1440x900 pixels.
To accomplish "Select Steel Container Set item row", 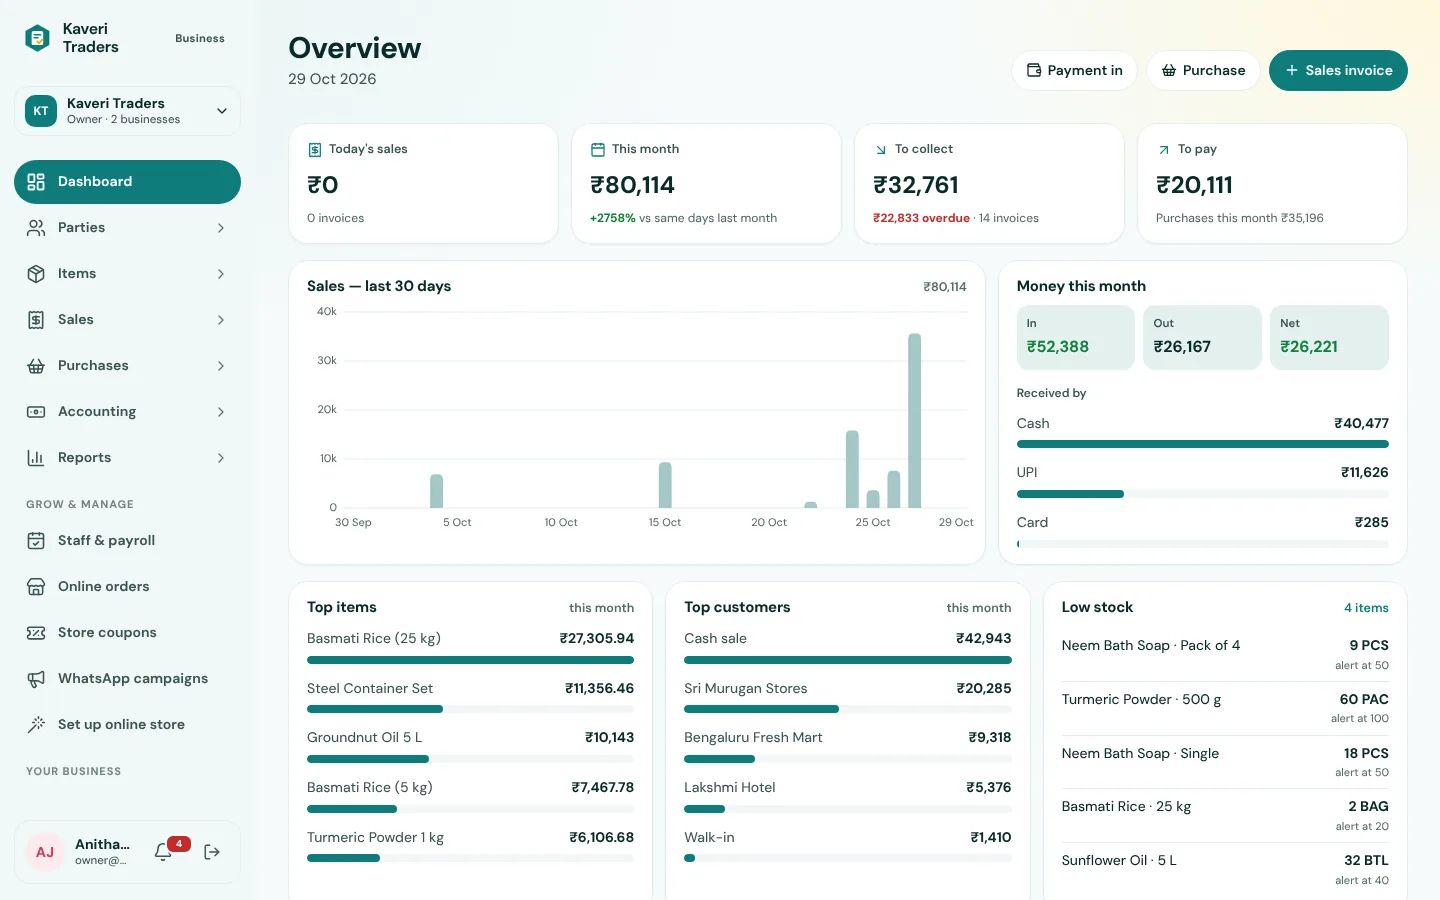I will [470, 697].
